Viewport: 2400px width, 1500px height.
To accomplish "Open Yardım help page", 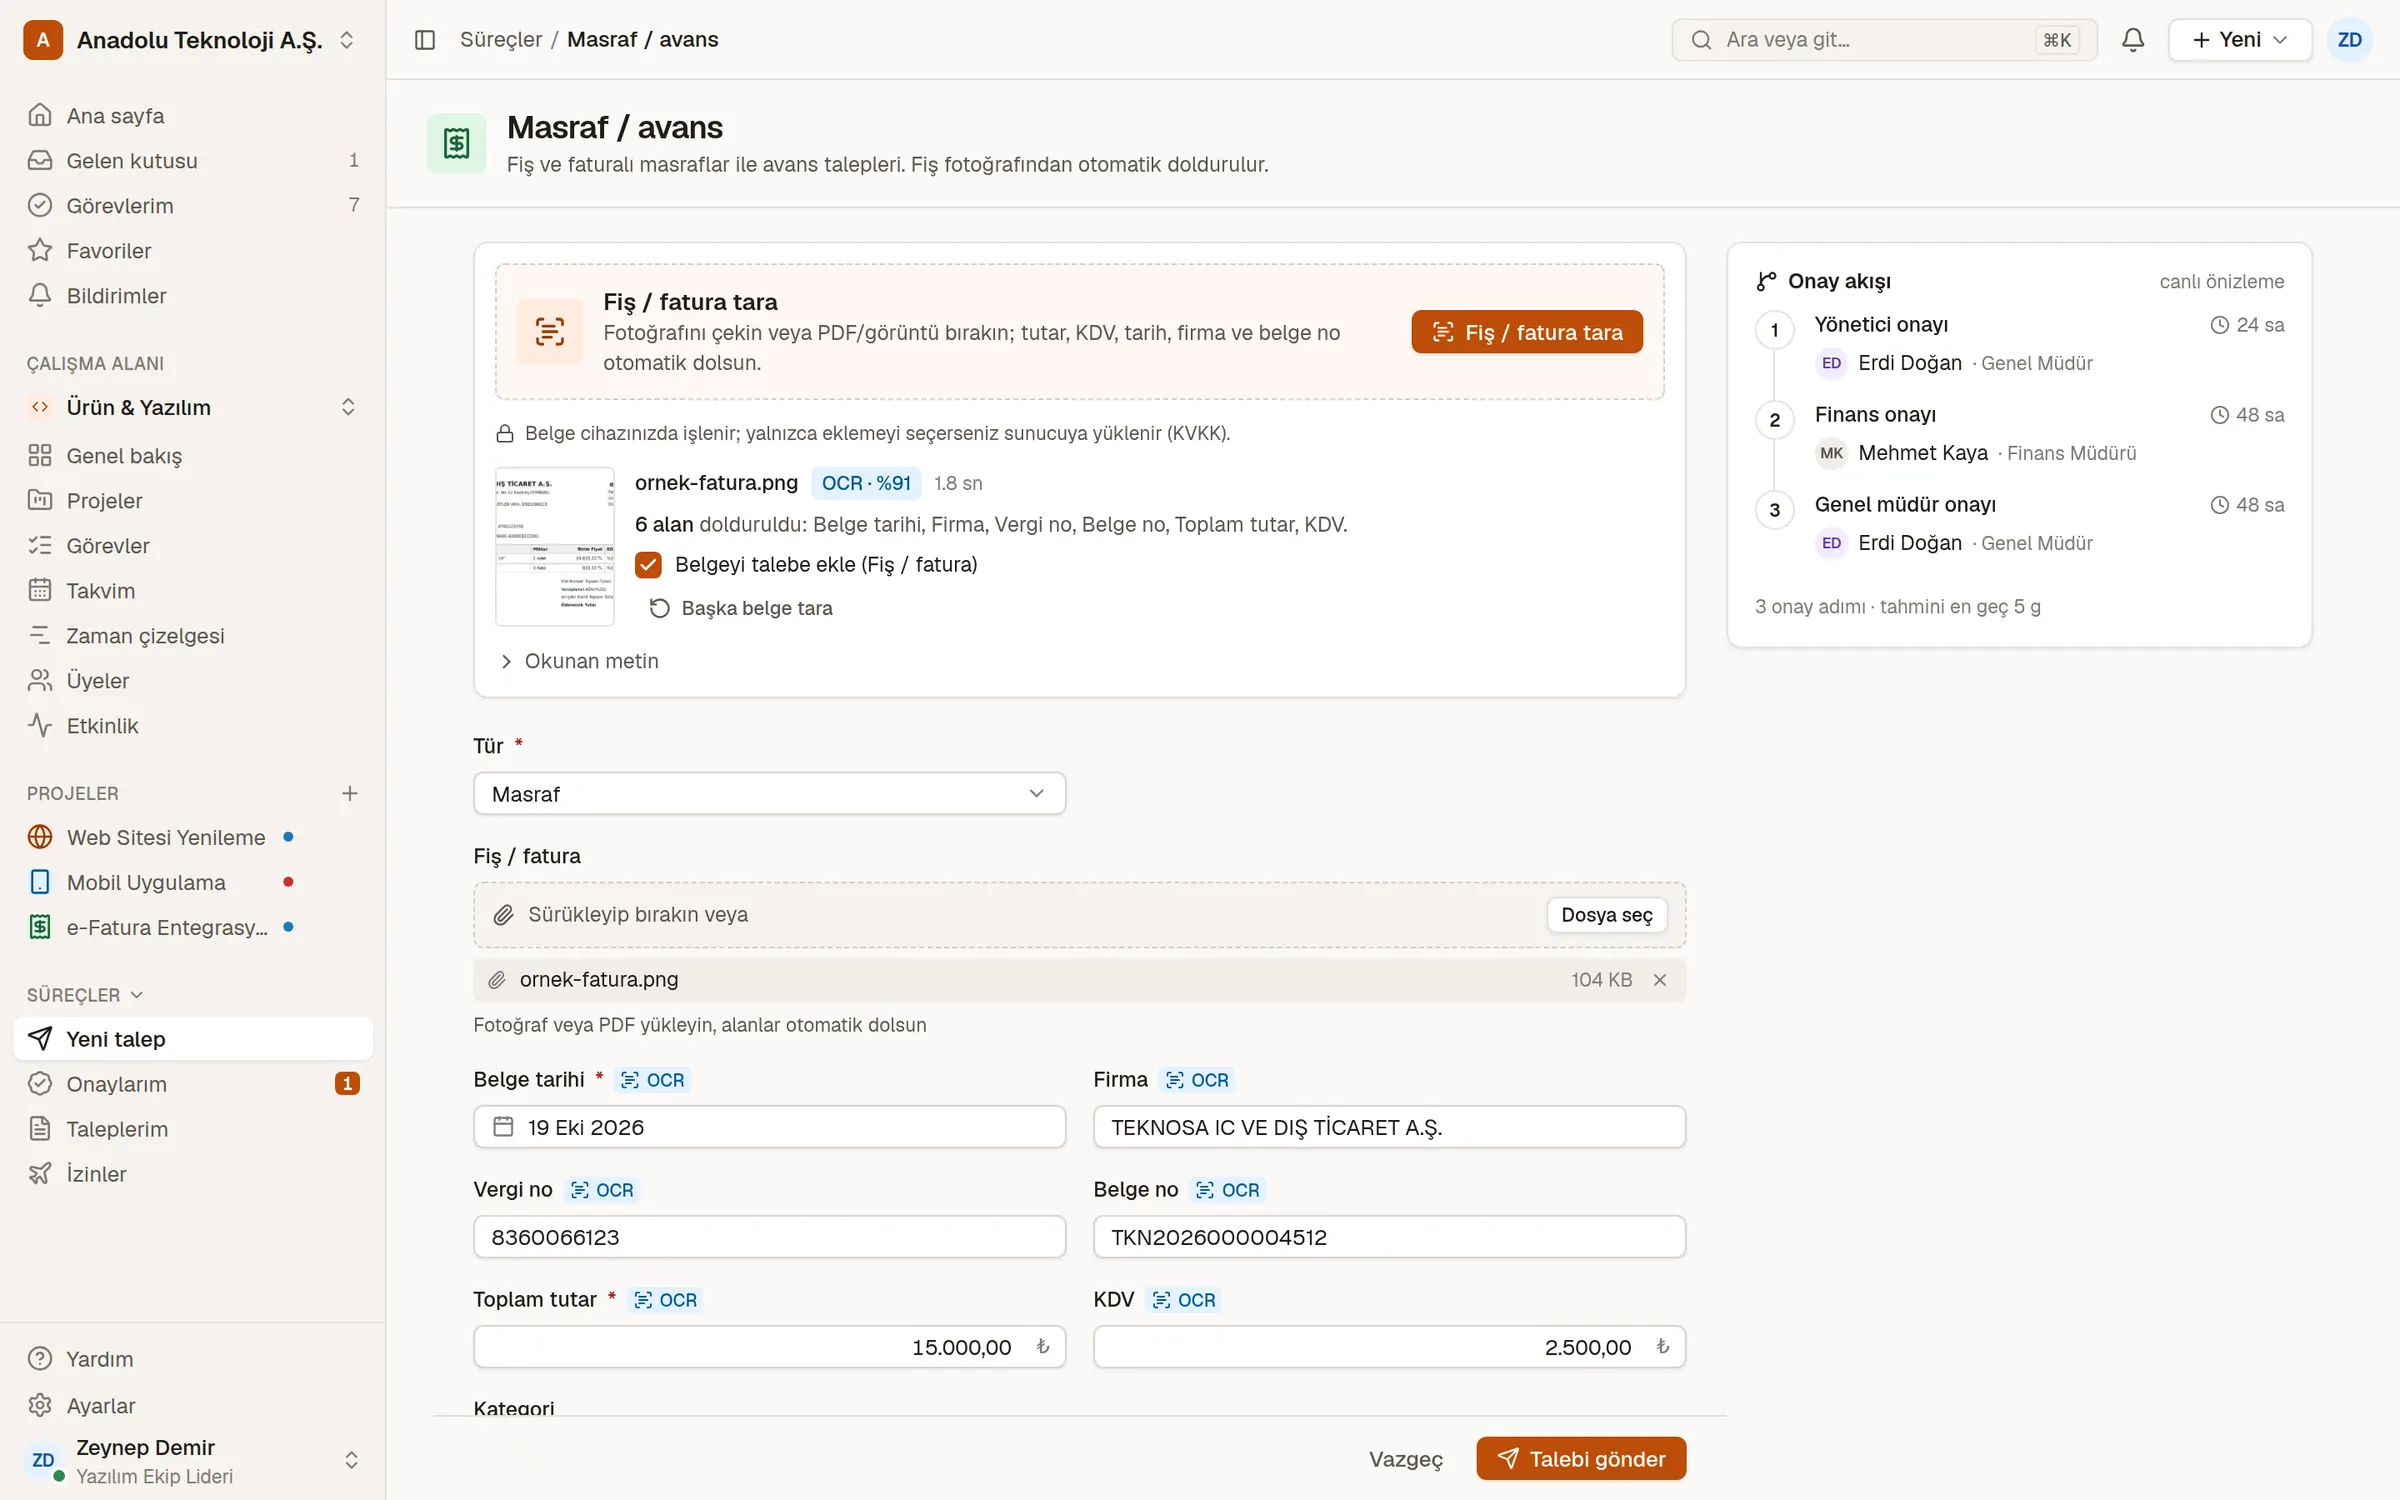I will 193,1358.
